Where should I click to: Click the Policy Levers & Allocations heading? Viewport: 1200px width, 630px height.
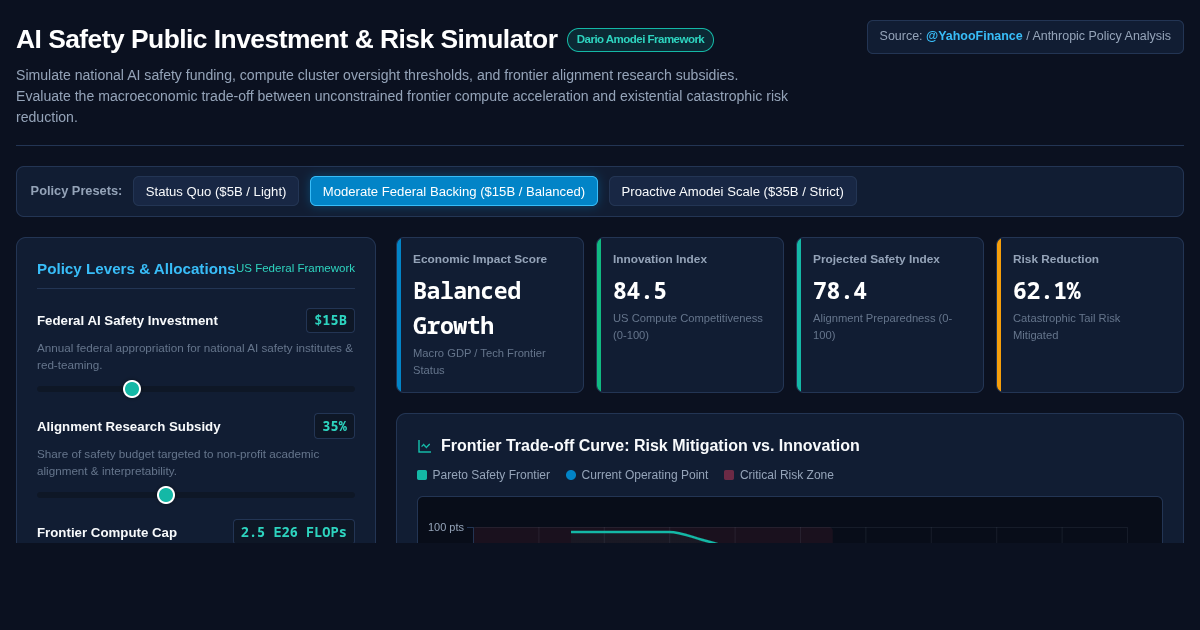coord(136,268)
